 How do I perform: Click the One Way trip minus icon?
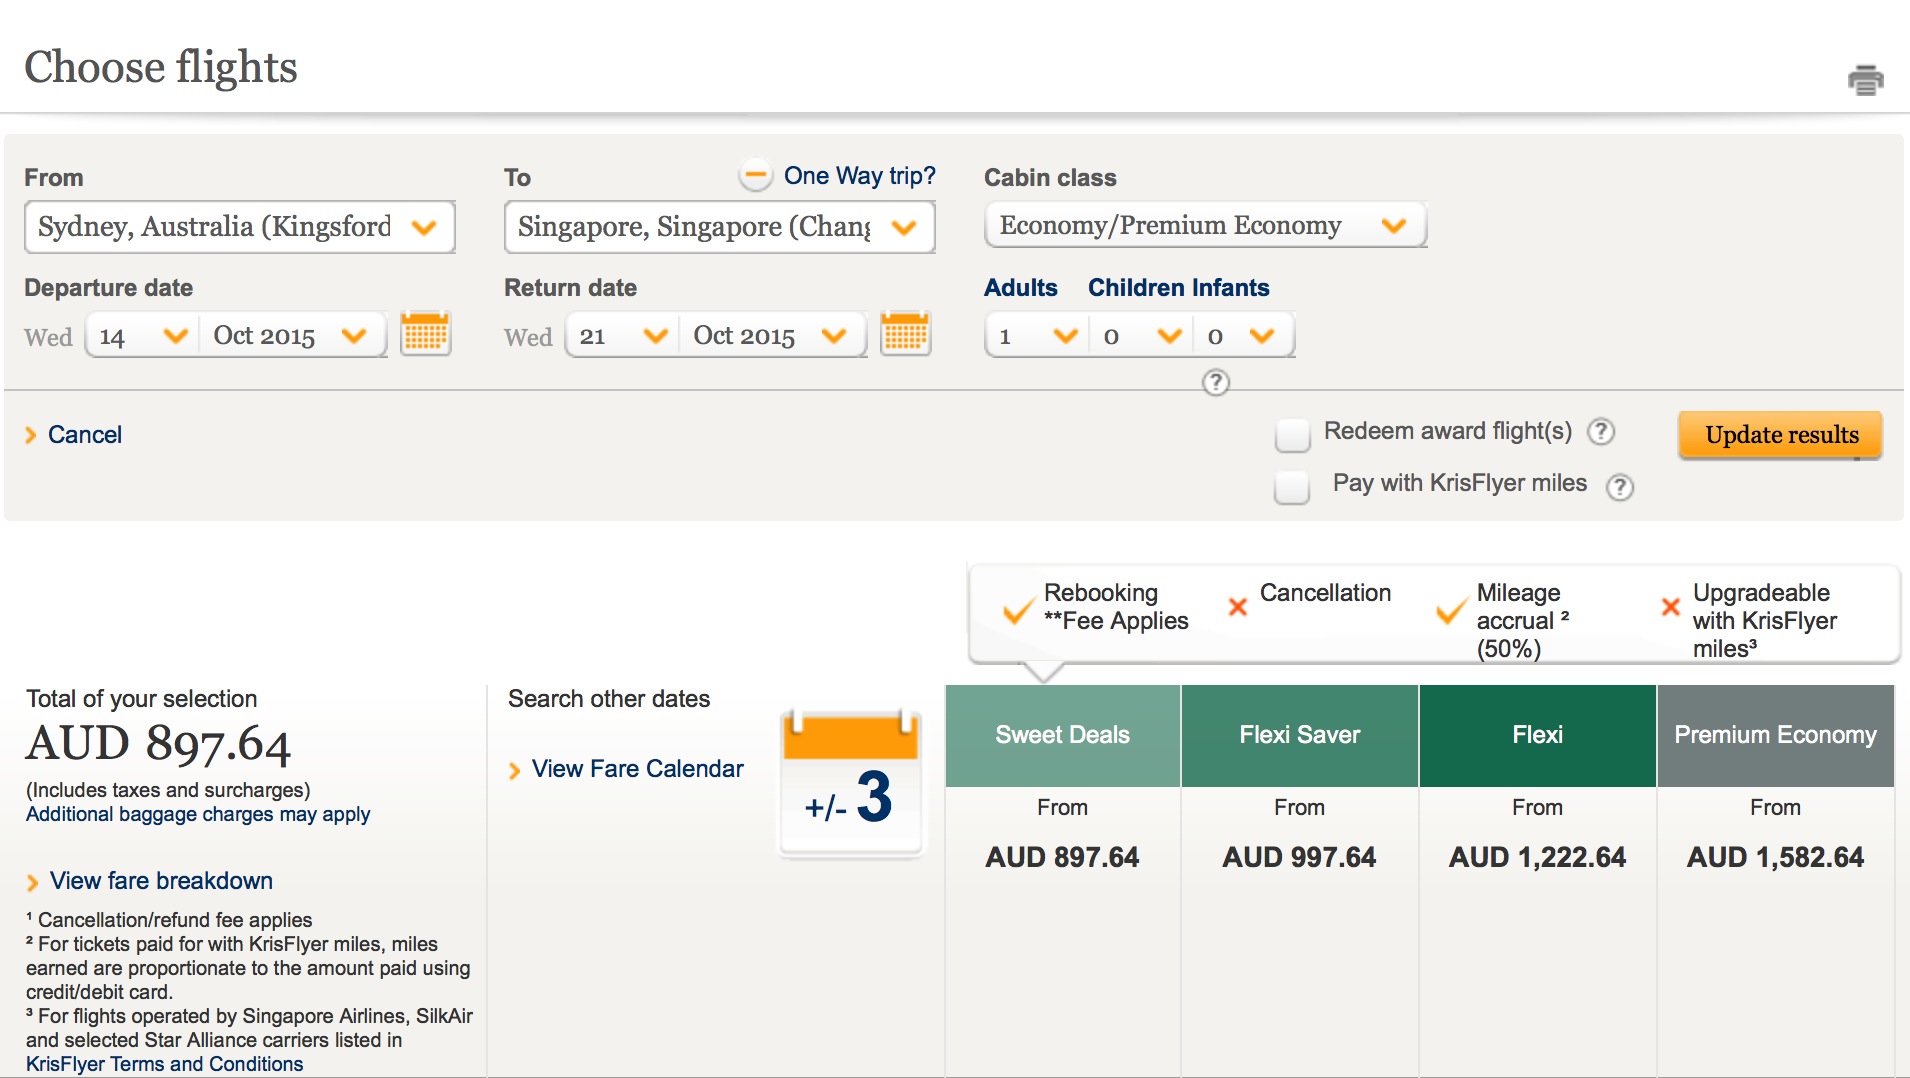point(756,176)
